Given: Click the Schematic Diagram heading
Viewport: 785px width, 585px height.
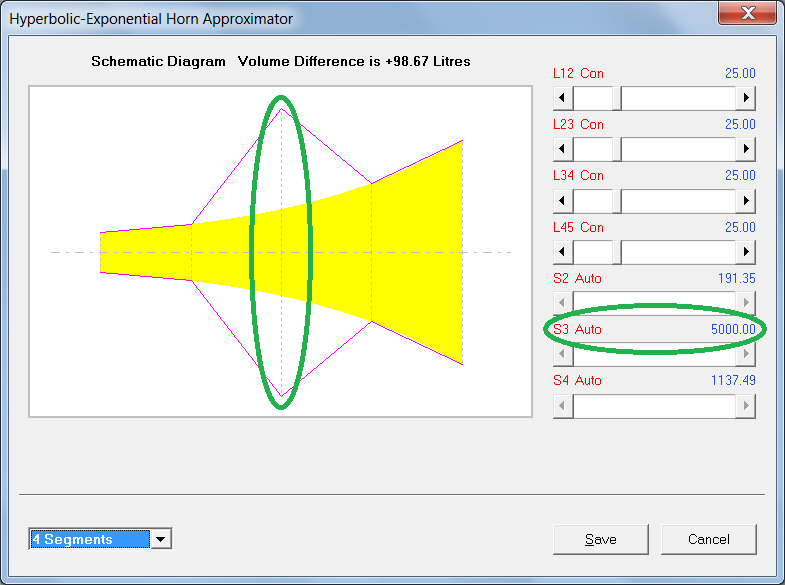Looking at the screenshot, I should tap(158, 62).
